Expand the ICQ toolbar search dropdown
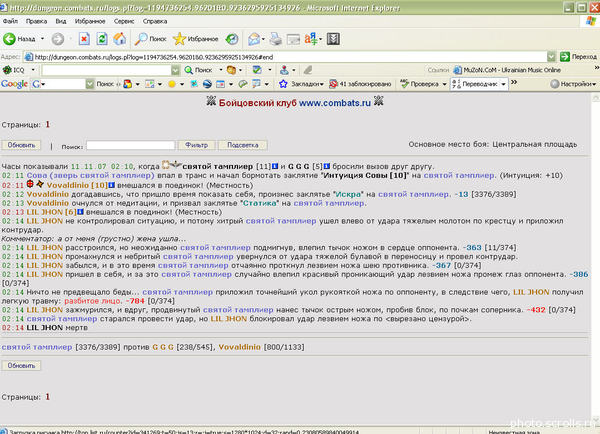Image resolution: width=600 pixels, height=434 pixels. click(175, 70)
